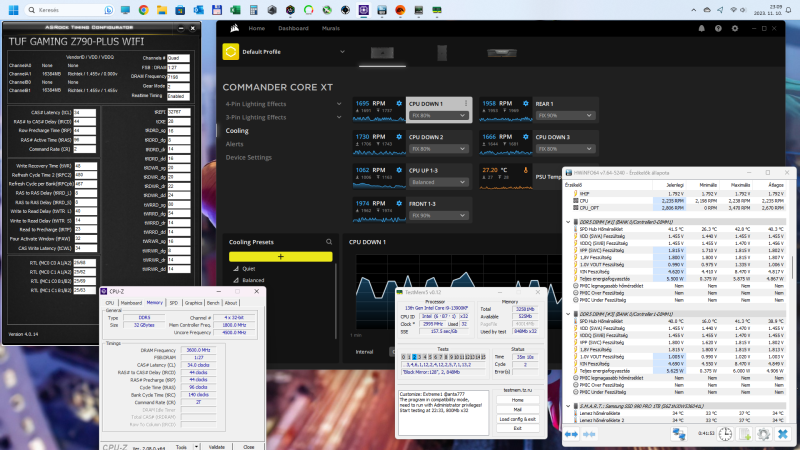Screen dimensions: 800x450
Task: Open HWiNFO sensor settings gear icon
Action: click(x=764, y=434)
